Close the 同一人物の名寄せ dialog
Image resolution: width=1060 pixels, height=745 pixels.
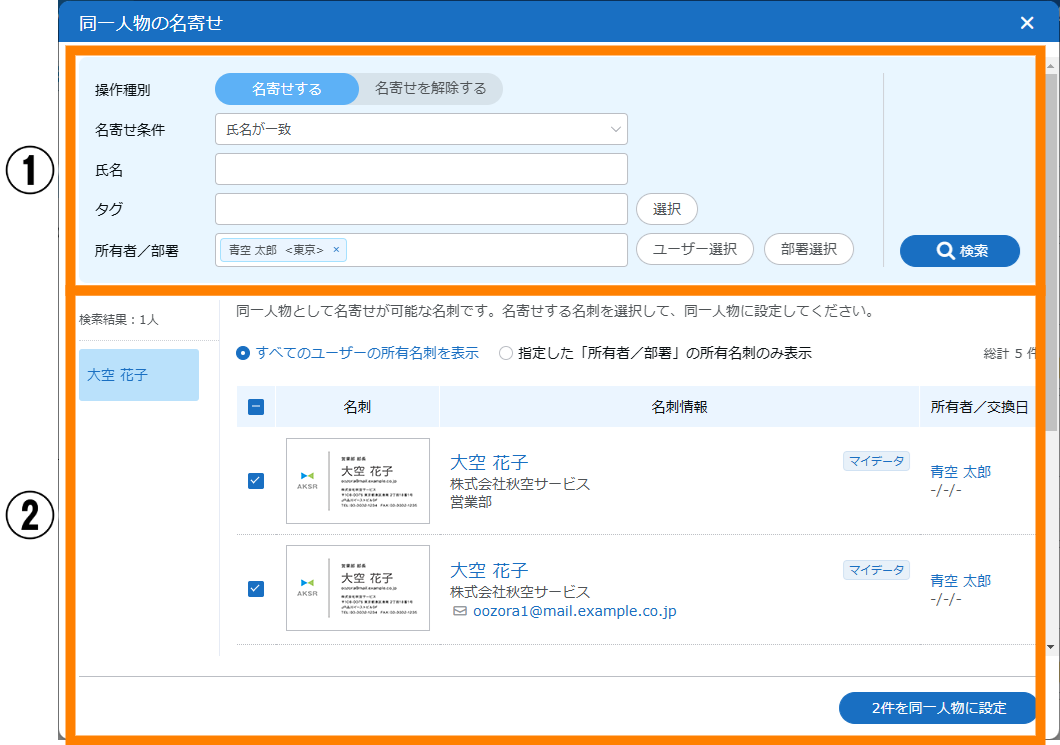[1027, 23]
